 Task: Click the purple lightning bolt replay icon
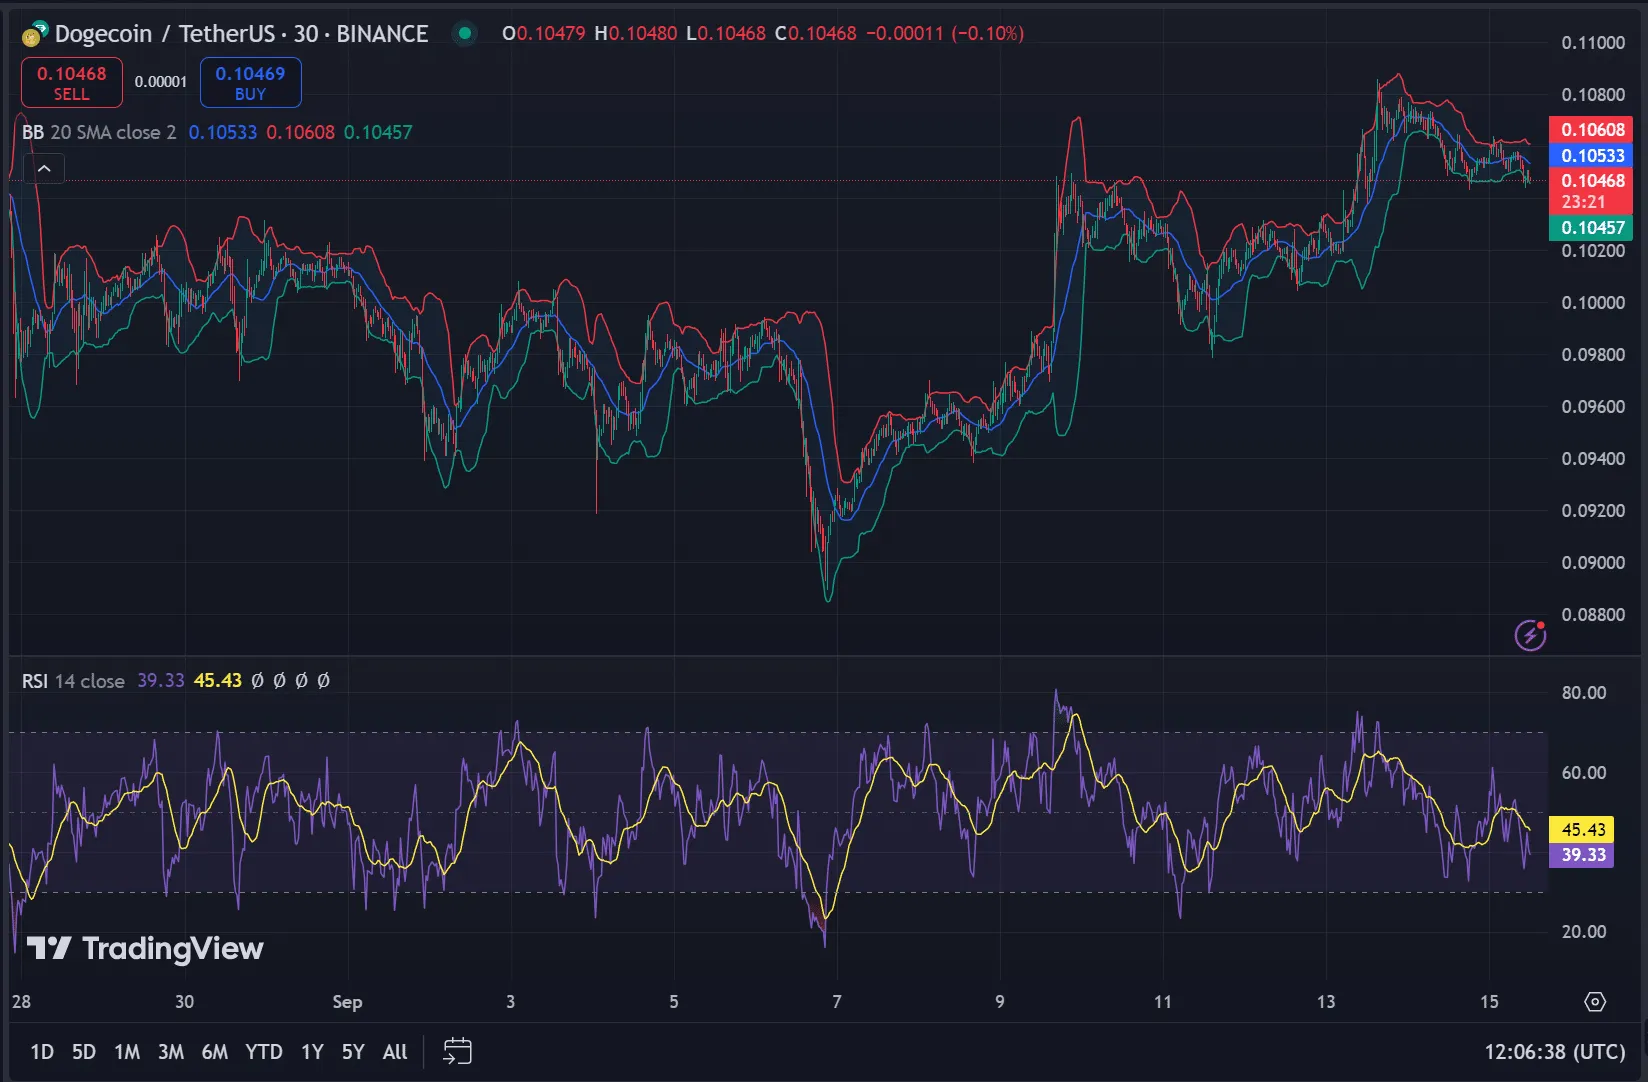coord(1530,634)
